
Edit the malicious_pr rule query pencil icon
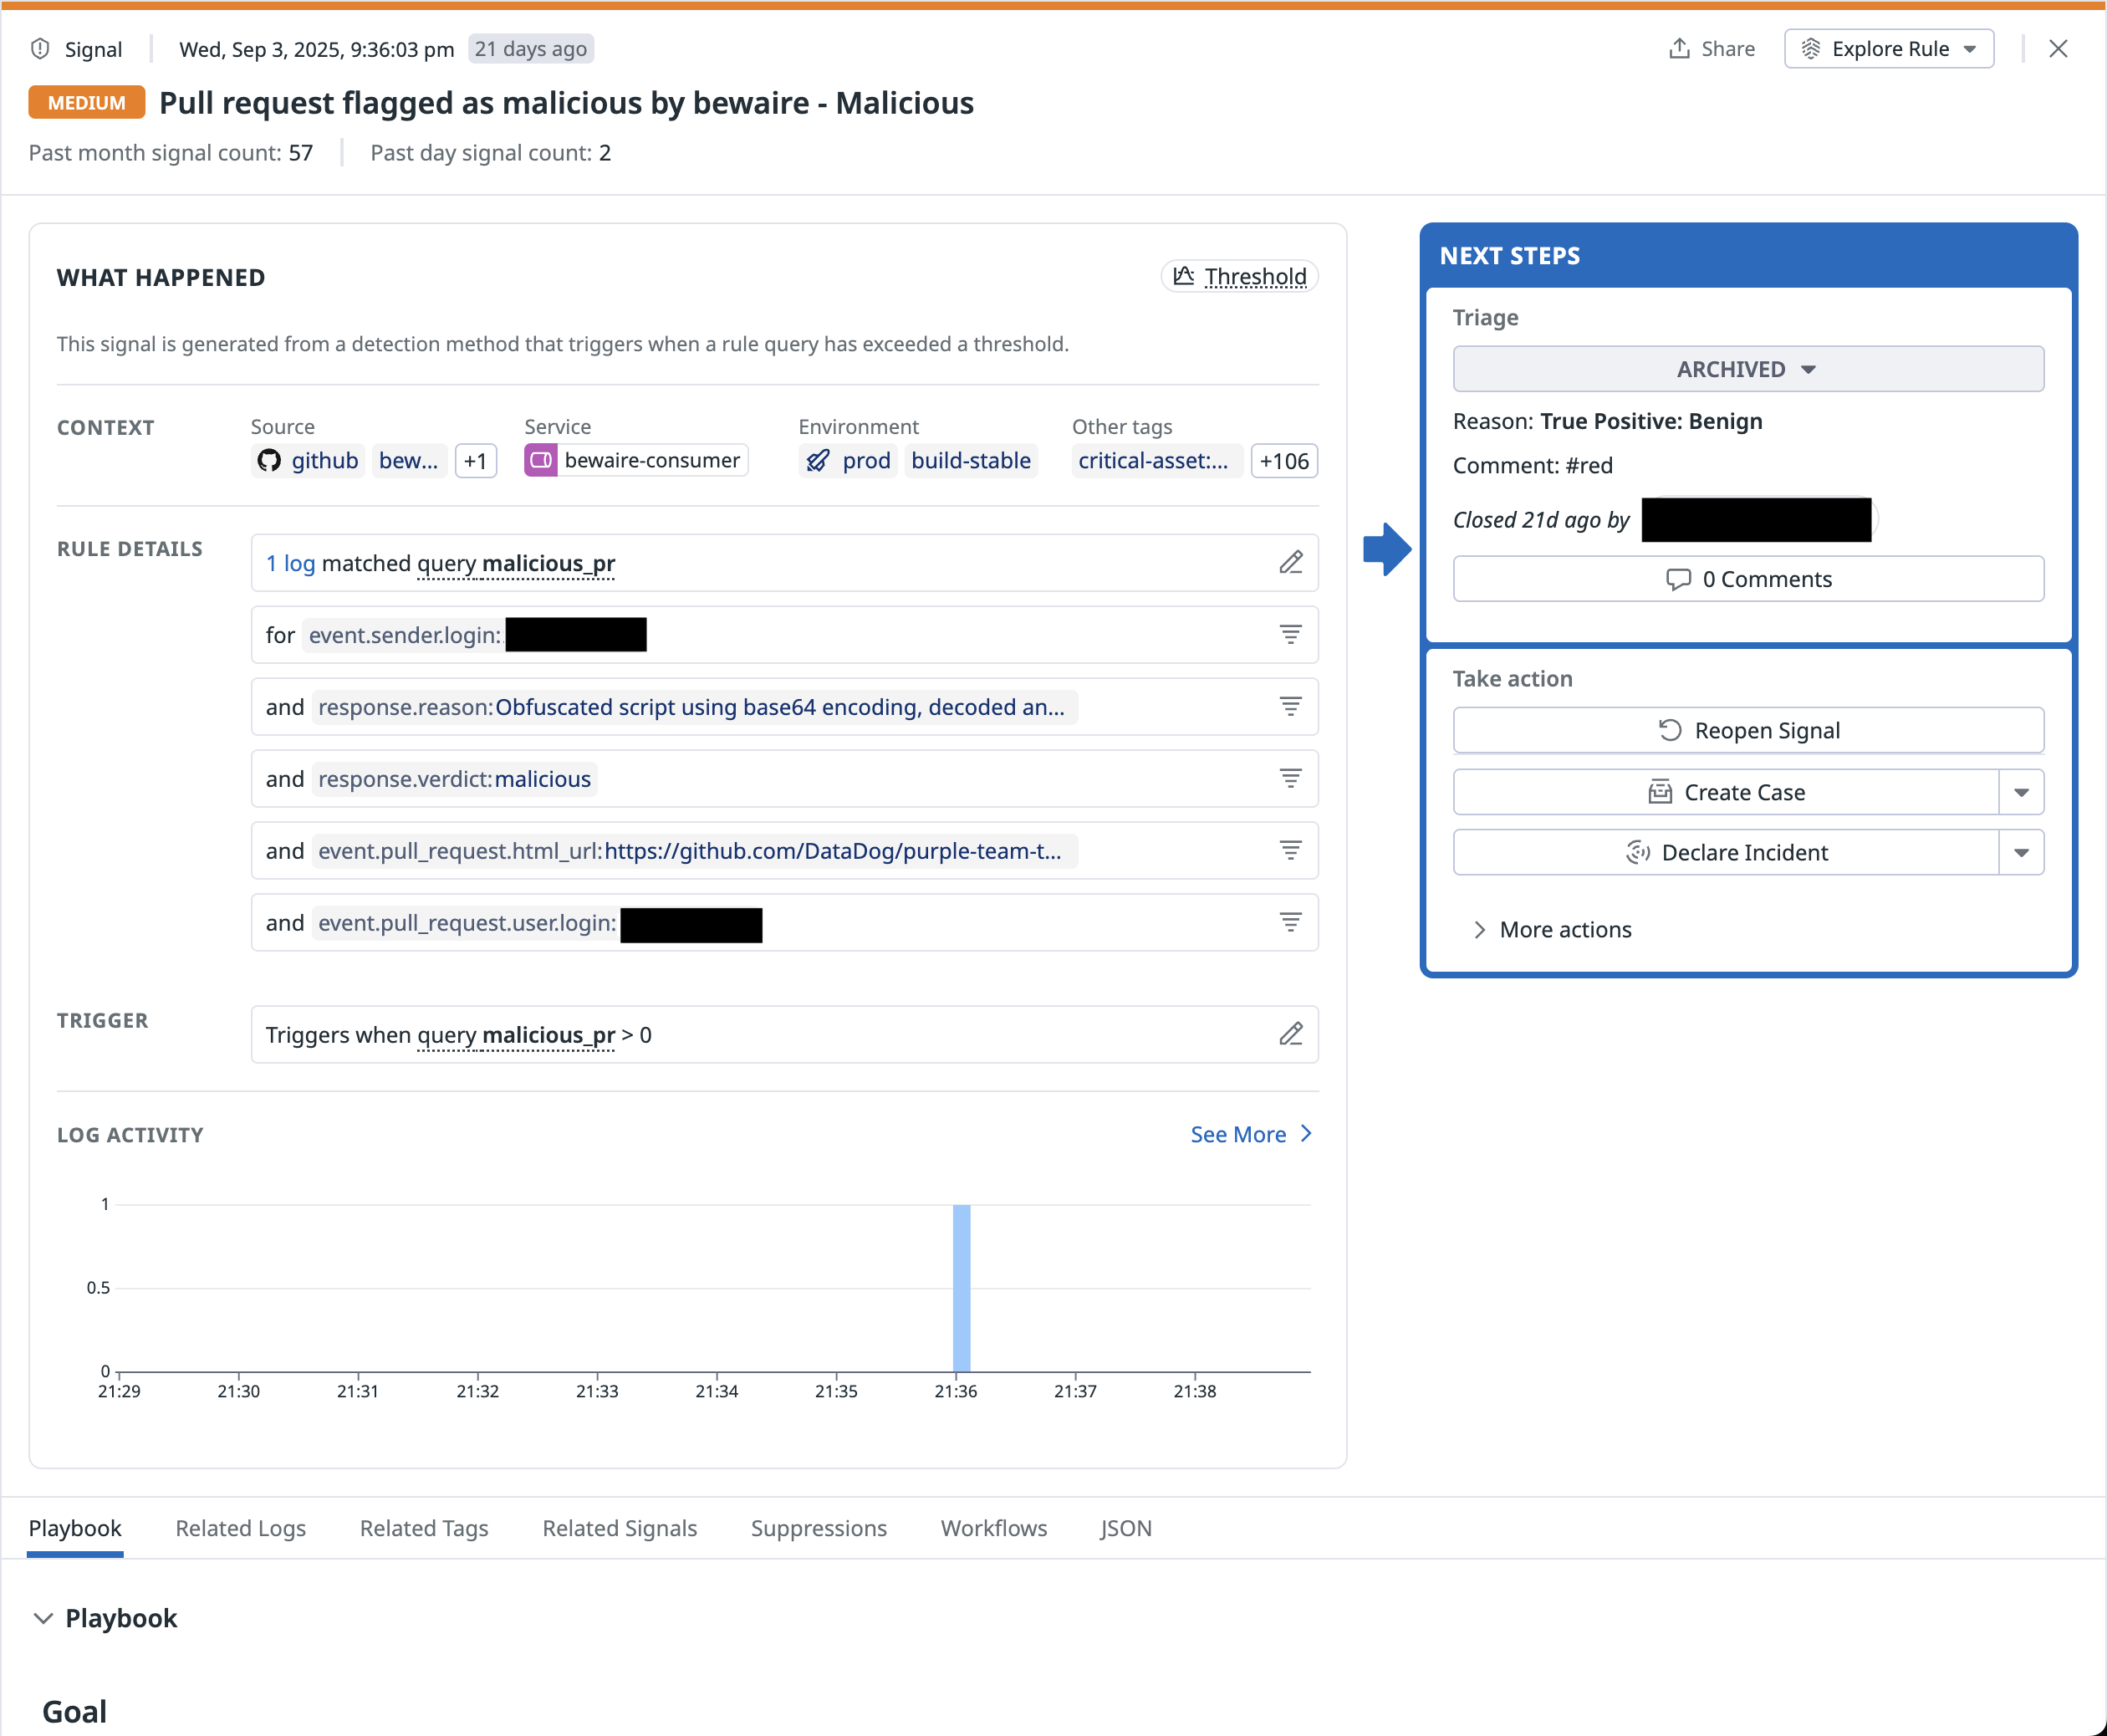[1291, 563]
